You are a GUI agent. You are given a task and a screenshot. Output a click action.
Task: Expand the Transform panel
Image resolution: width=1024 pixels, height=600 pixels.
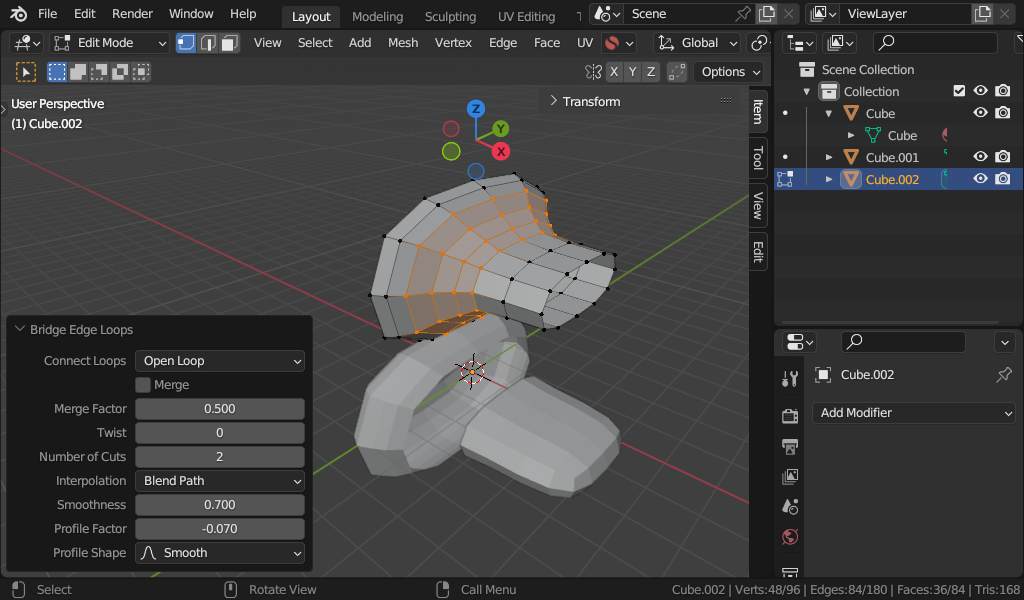554,101
